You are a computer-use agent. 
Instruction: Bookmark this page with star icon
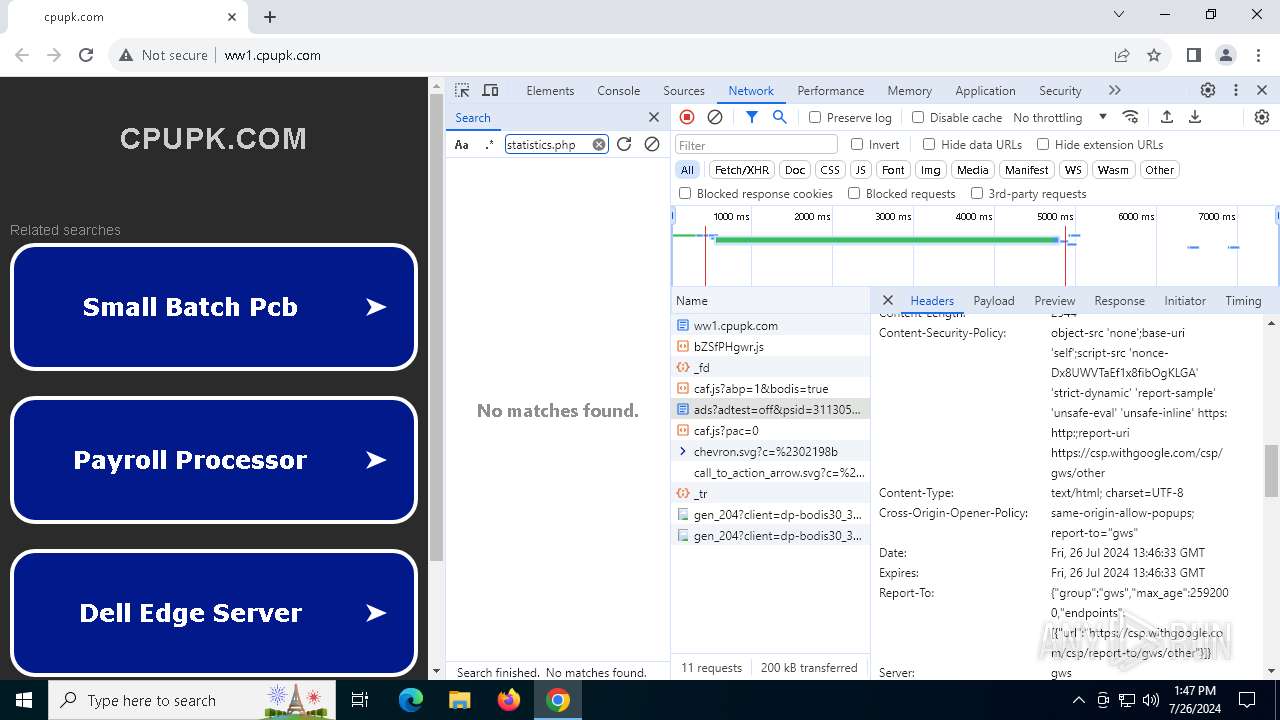click(1154, 55)
